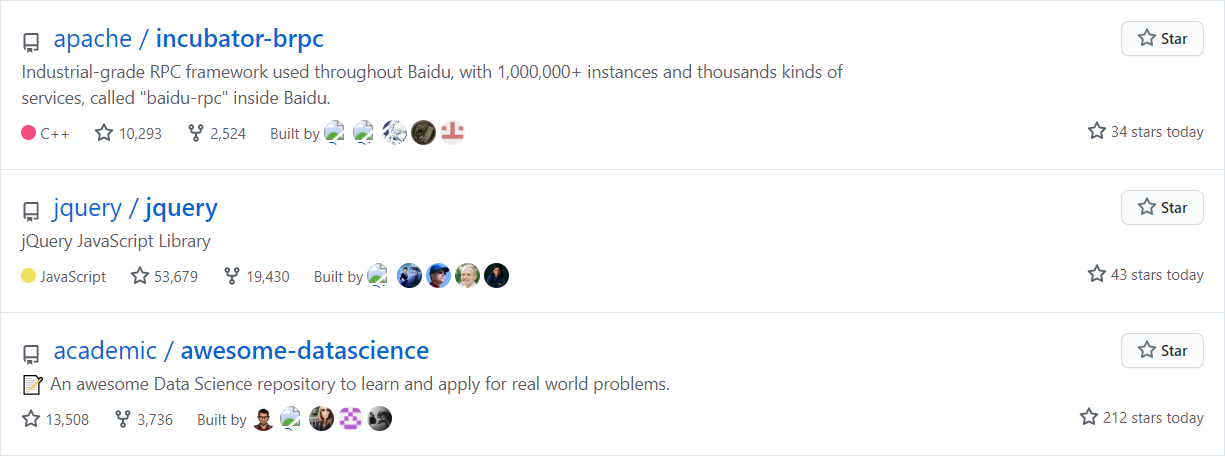Star the apache/incubator-brpc repository
The width and height of the screenshot is (1225, 456).
[1162, 39]
